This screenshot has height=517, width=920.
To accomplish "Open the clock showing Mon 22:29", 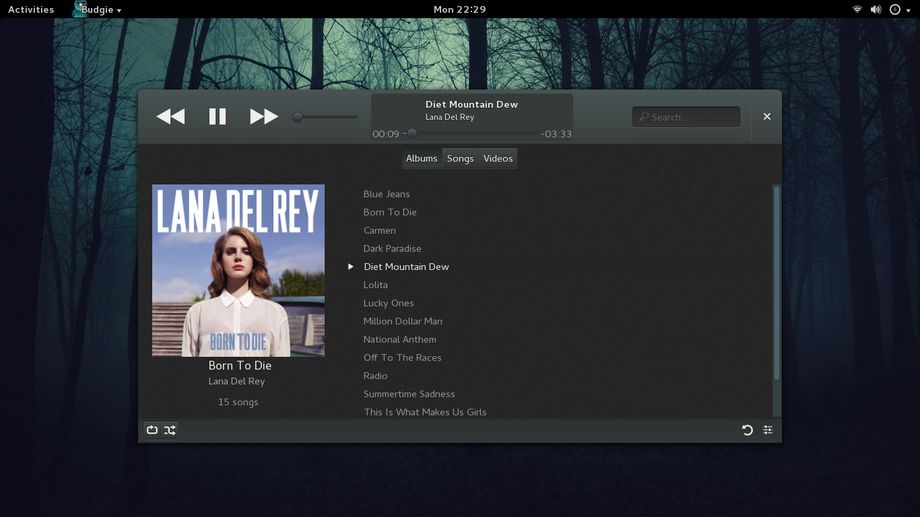I will click(459, 9).
